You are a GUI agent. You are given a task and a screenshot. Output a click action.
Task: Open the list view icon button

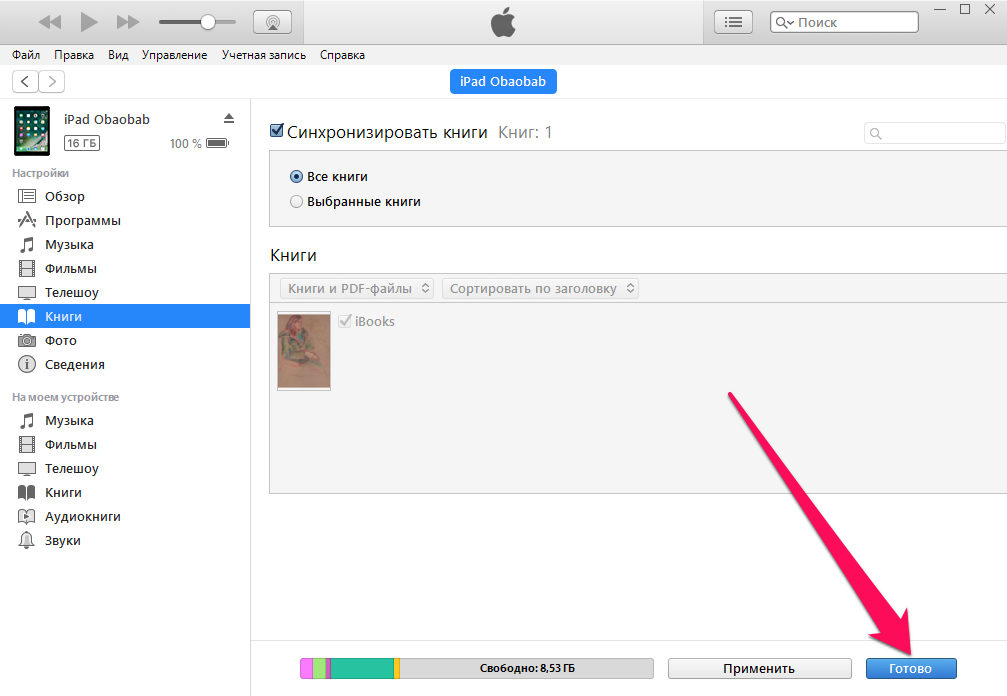[734, 22]
